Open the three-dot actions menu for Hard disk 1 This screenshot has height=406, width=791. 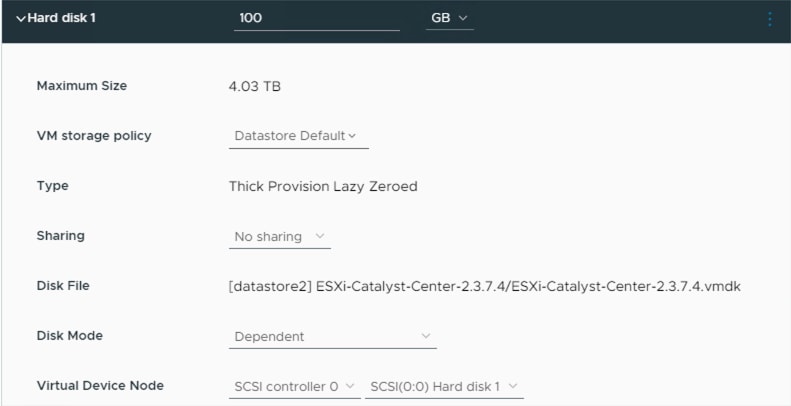(x=770, y=19)
